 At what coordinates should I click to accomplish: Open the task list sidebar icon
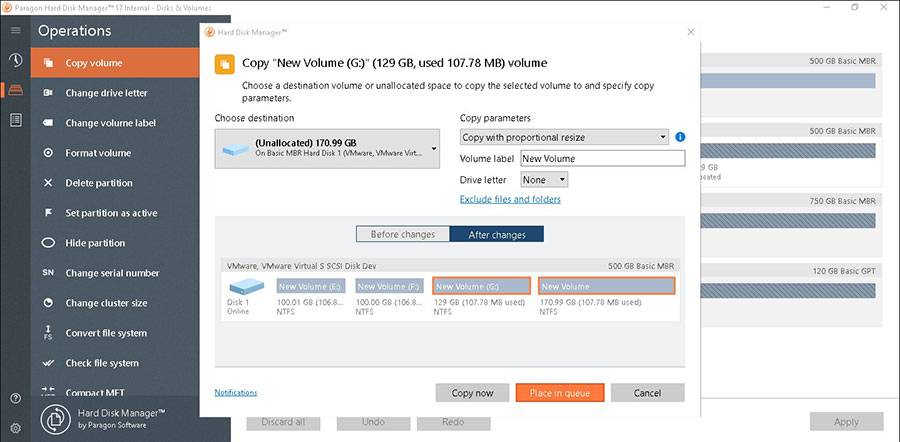15,120
